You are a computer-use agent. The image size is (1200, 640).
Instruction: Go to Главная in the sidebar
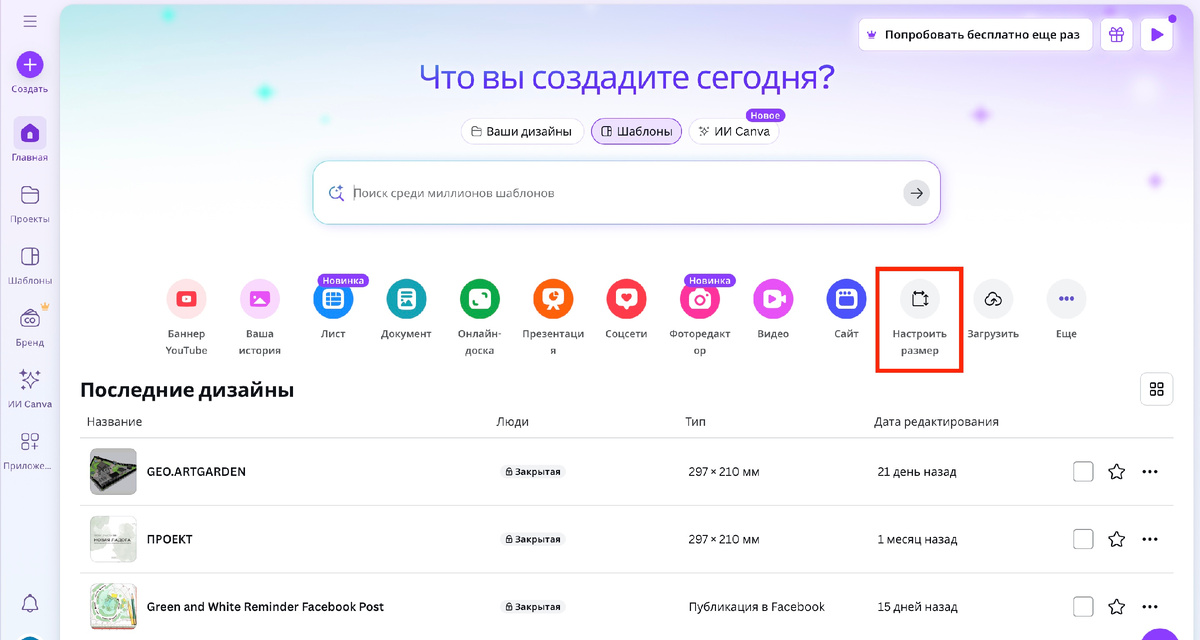[x=30, y=140]
